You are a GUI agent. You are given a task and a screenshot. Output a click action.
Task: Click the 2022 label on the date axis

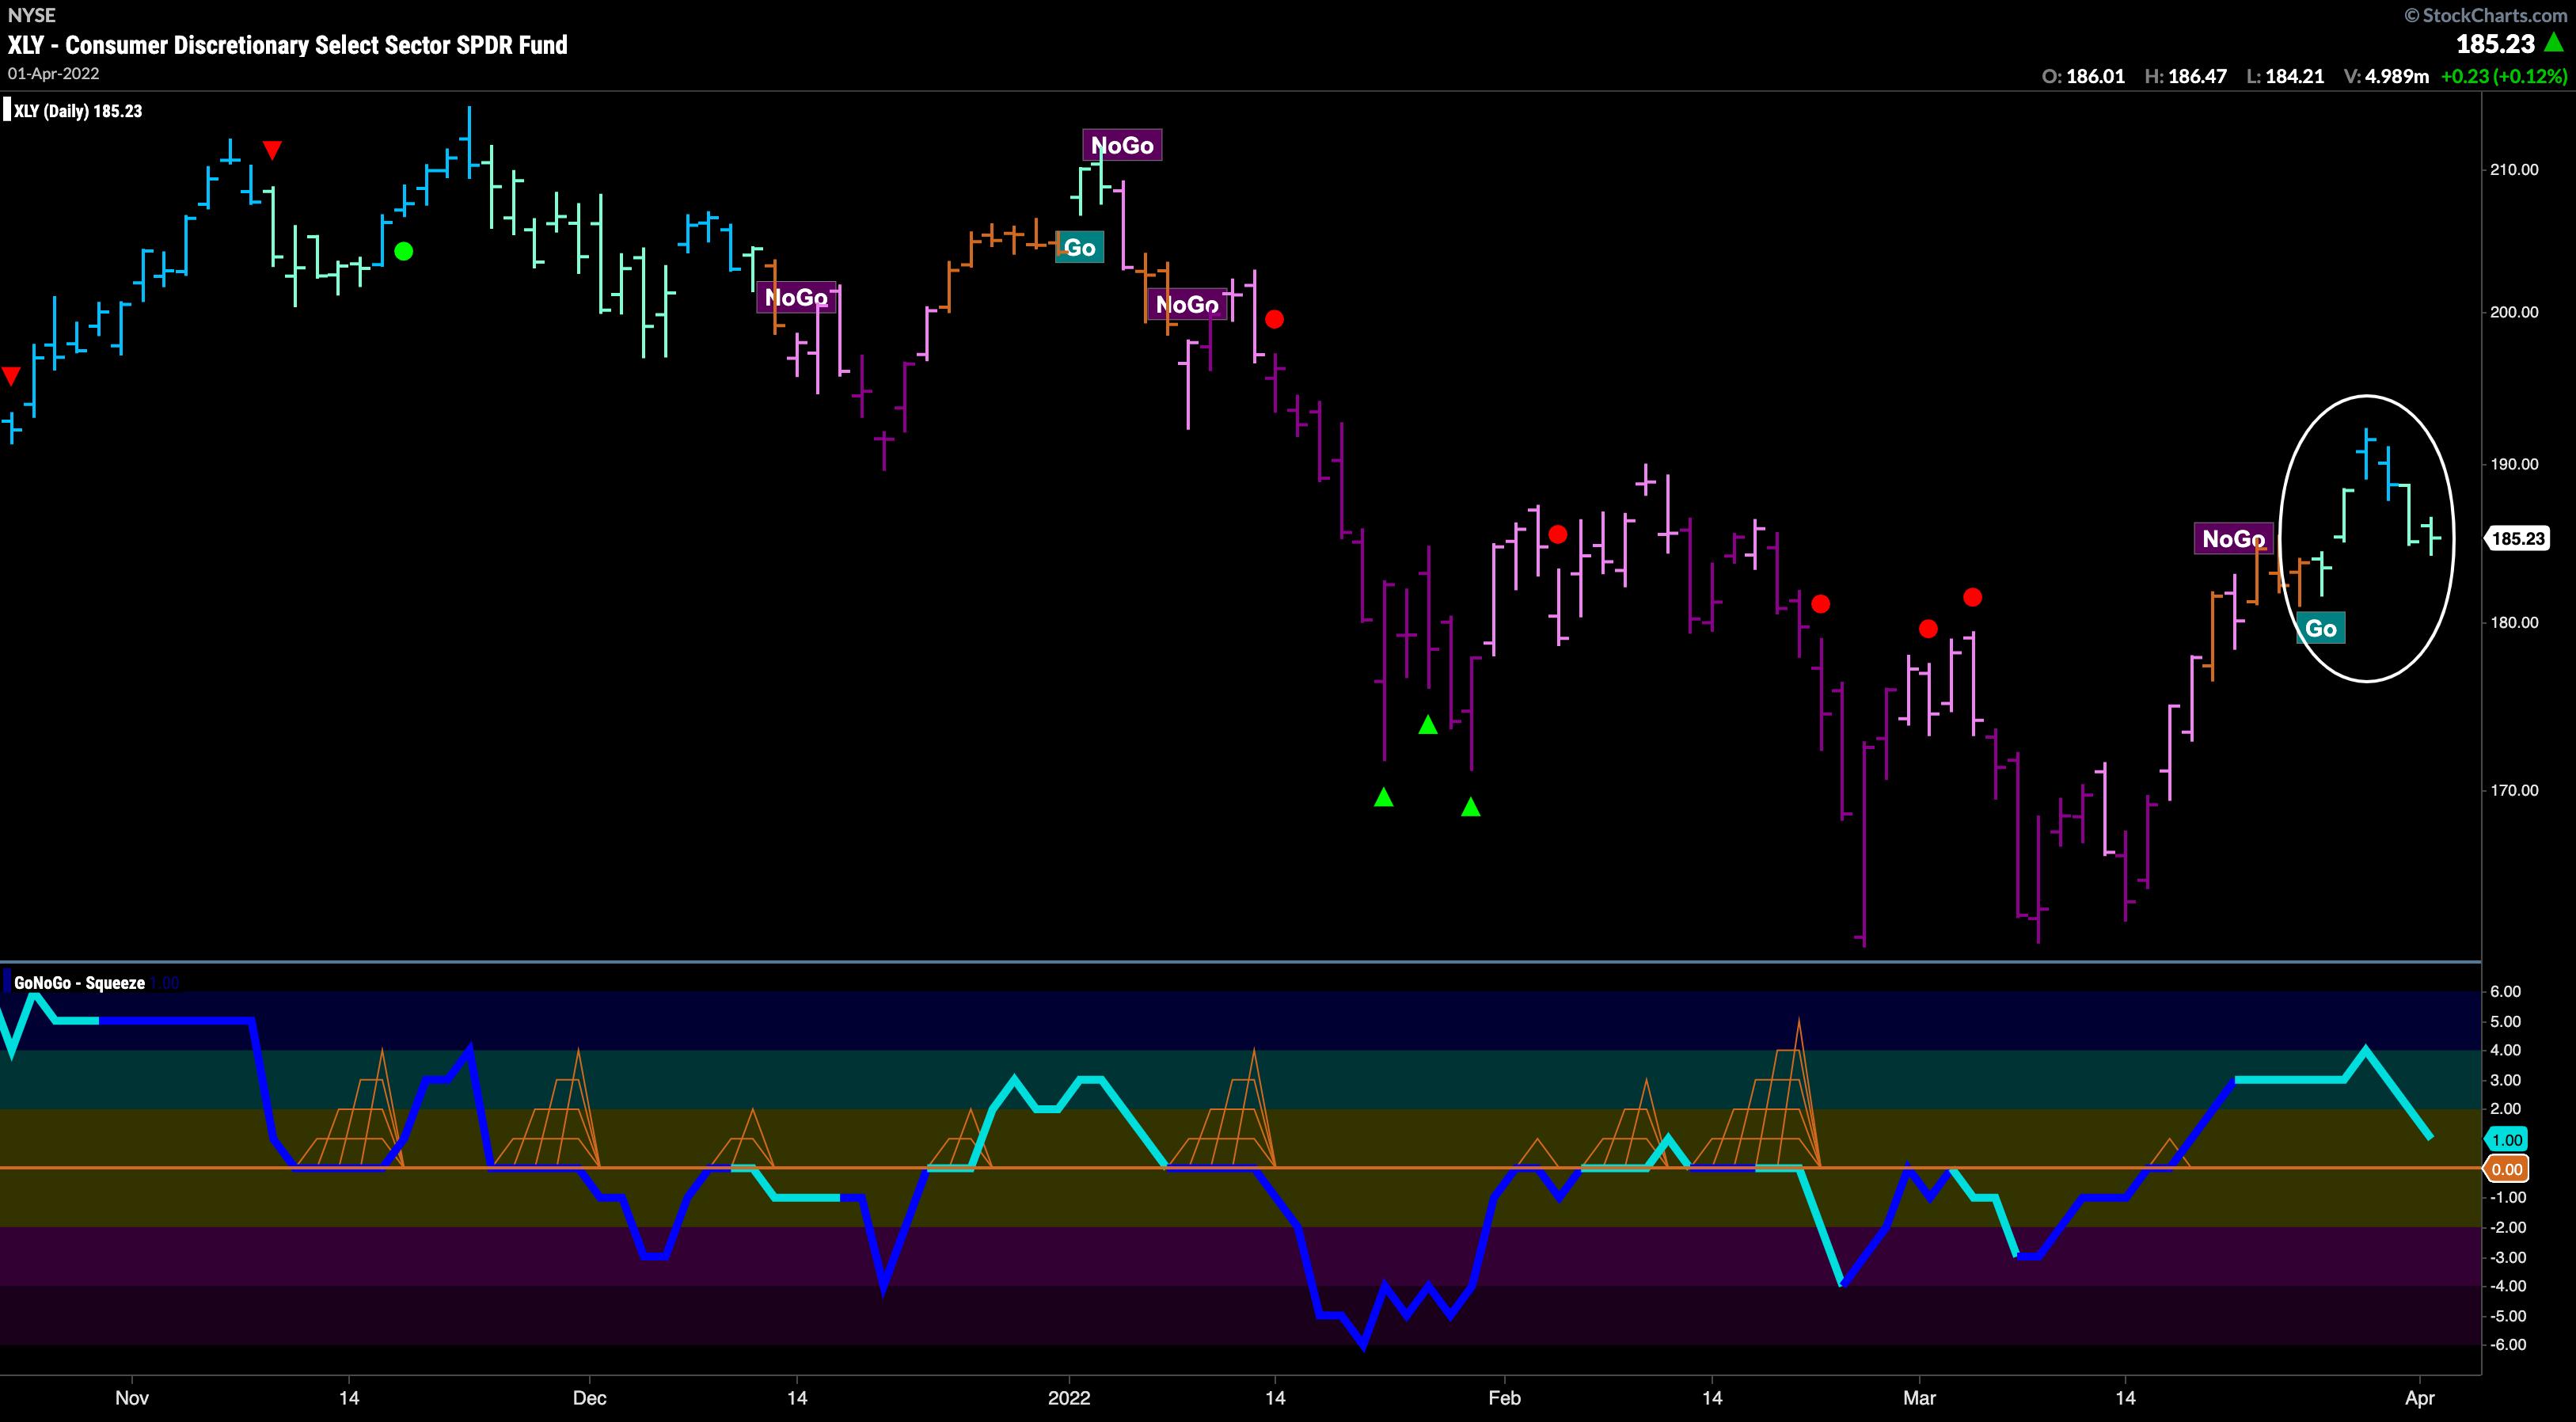click(x=1069, y=1397)
